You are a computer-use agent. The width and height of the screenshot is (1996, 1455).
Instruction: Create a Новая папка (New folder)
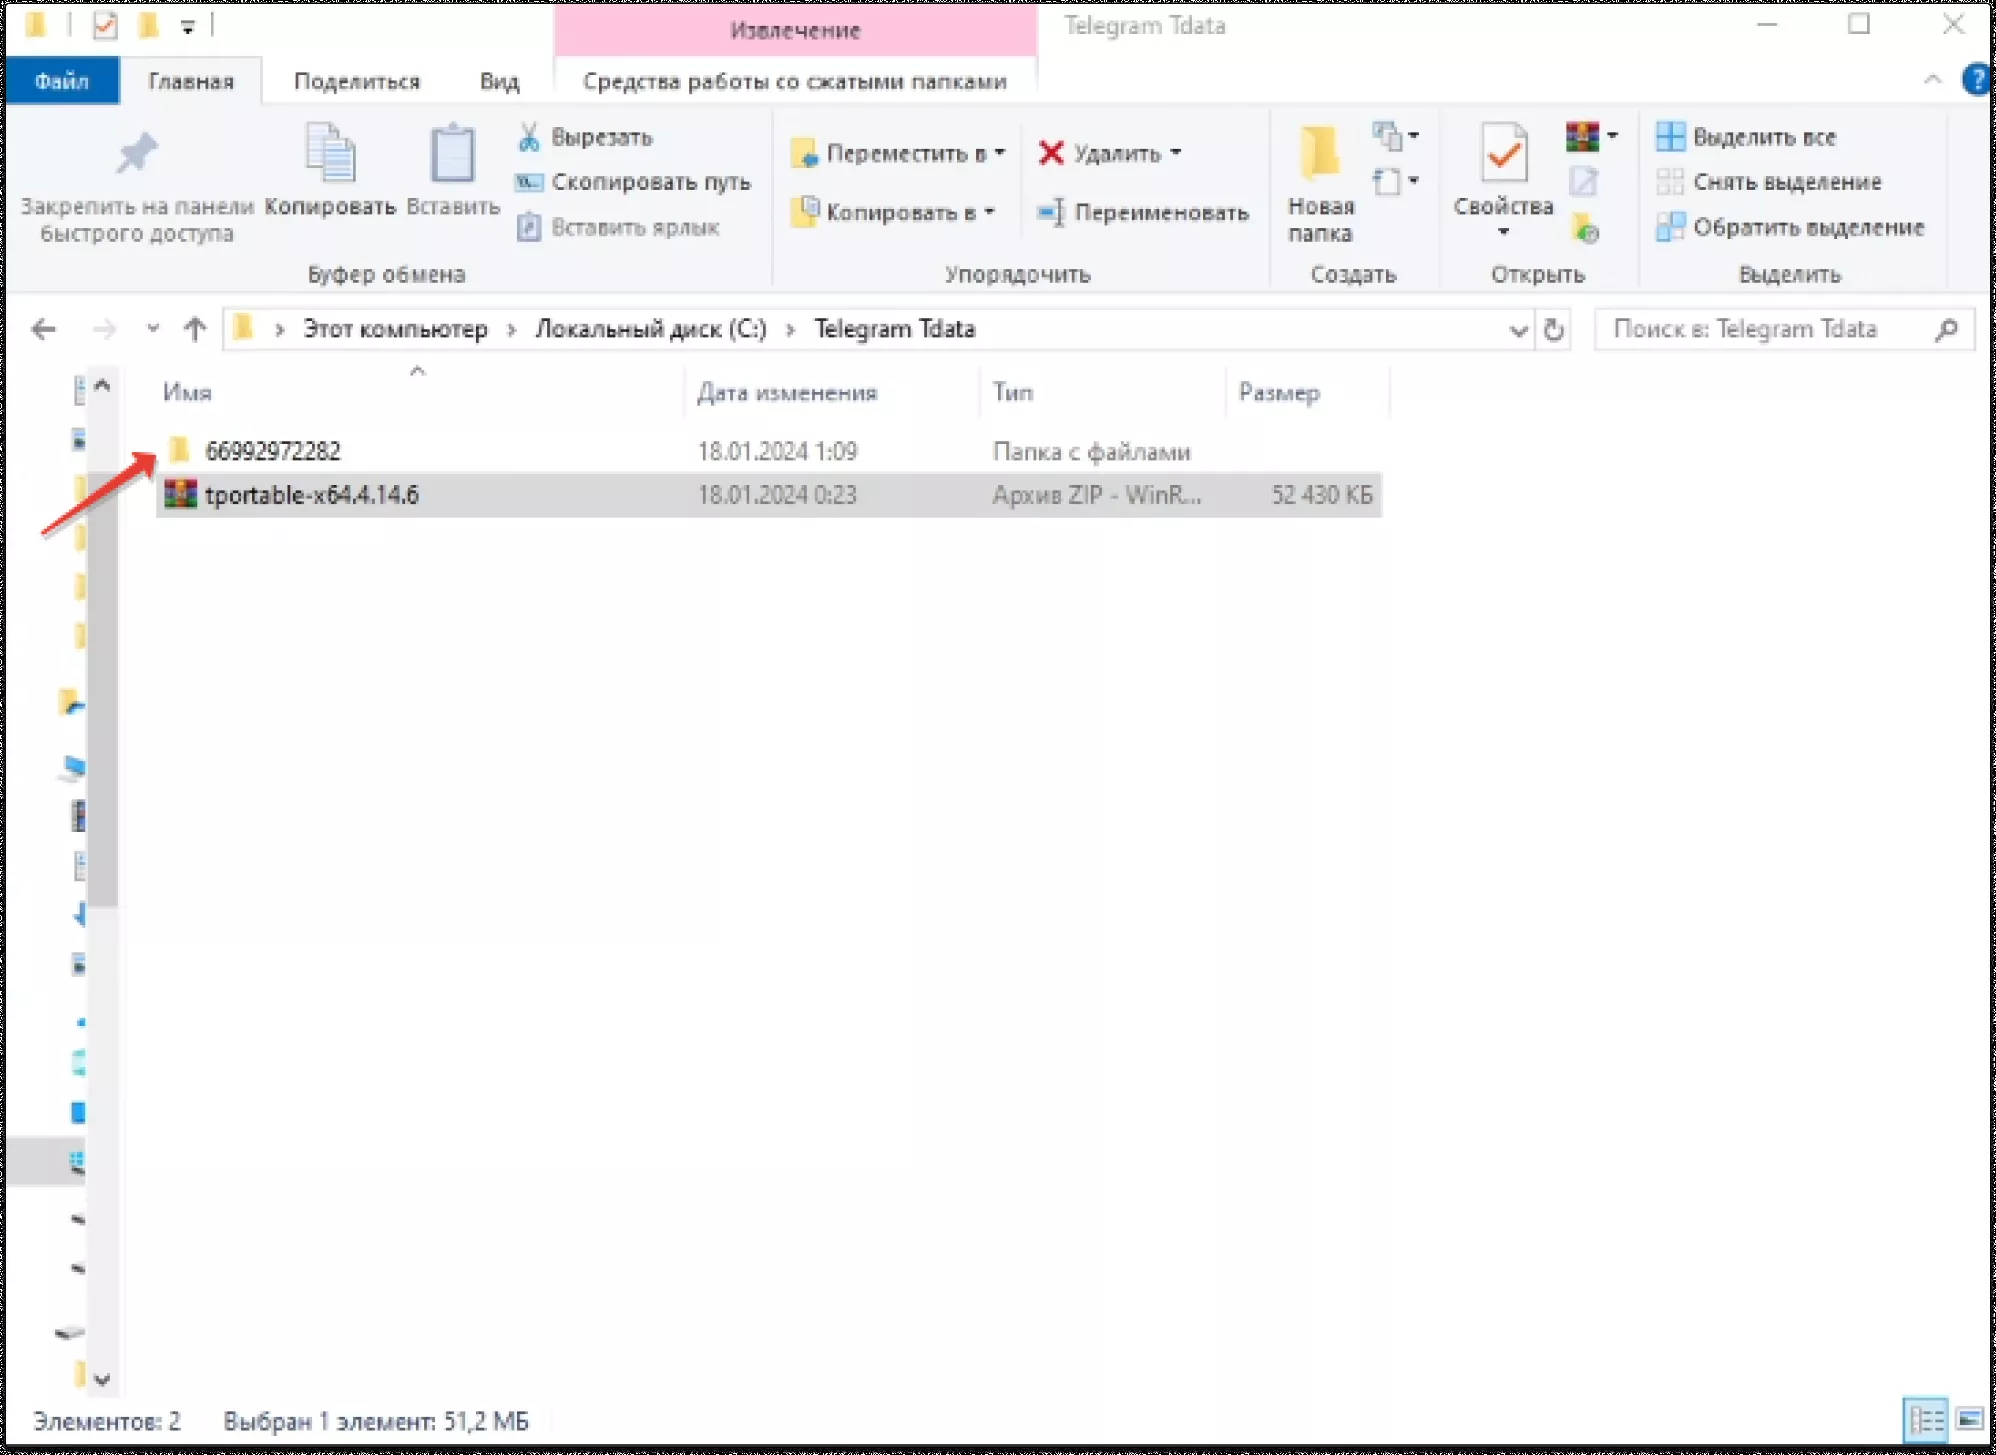[x=1321, y=184]
